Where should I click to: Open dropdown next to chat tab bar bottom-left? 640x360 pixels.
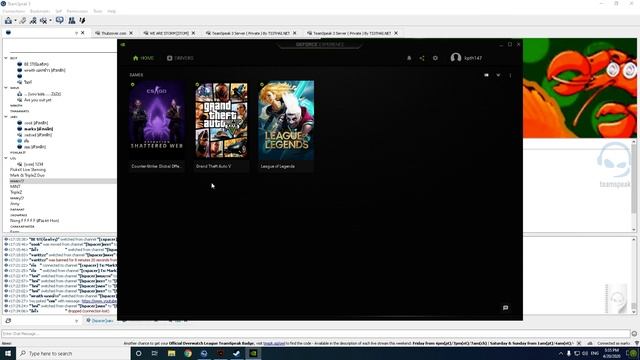tap(76, 321)
